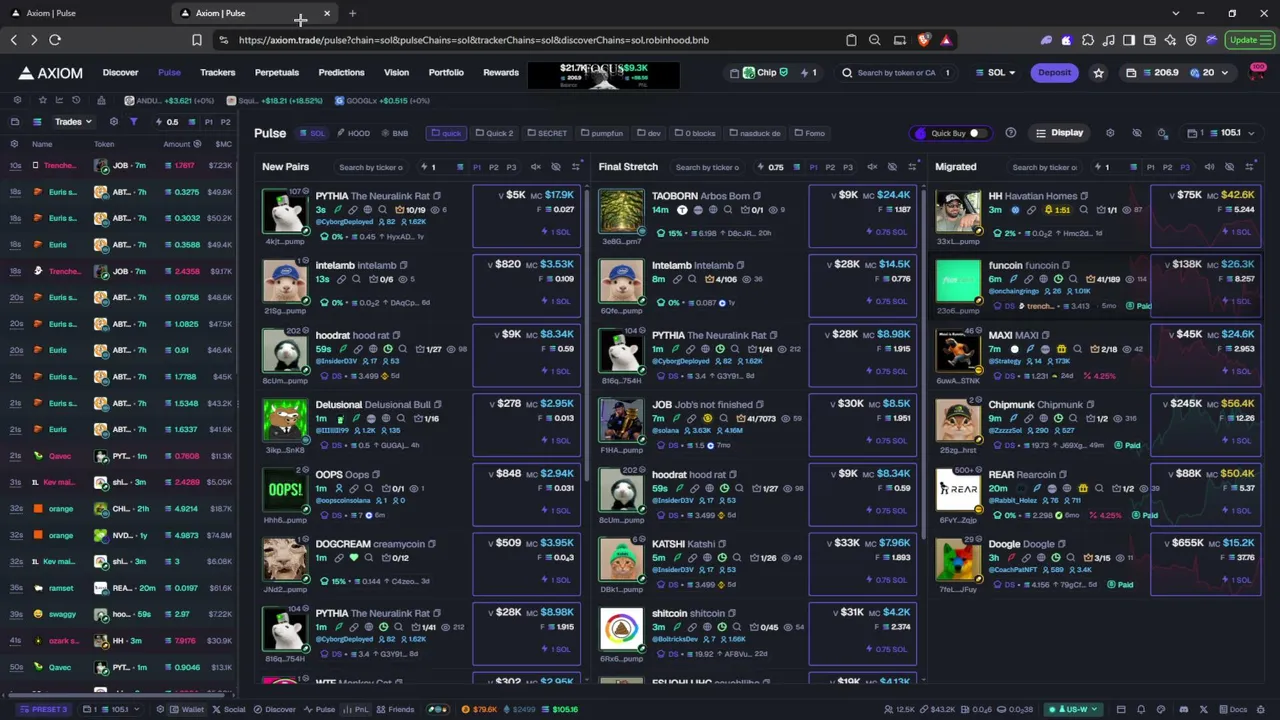This screenshot has height=720, width=1280.
Task: Click the Deposit button
Action: tap(1054, 73)
